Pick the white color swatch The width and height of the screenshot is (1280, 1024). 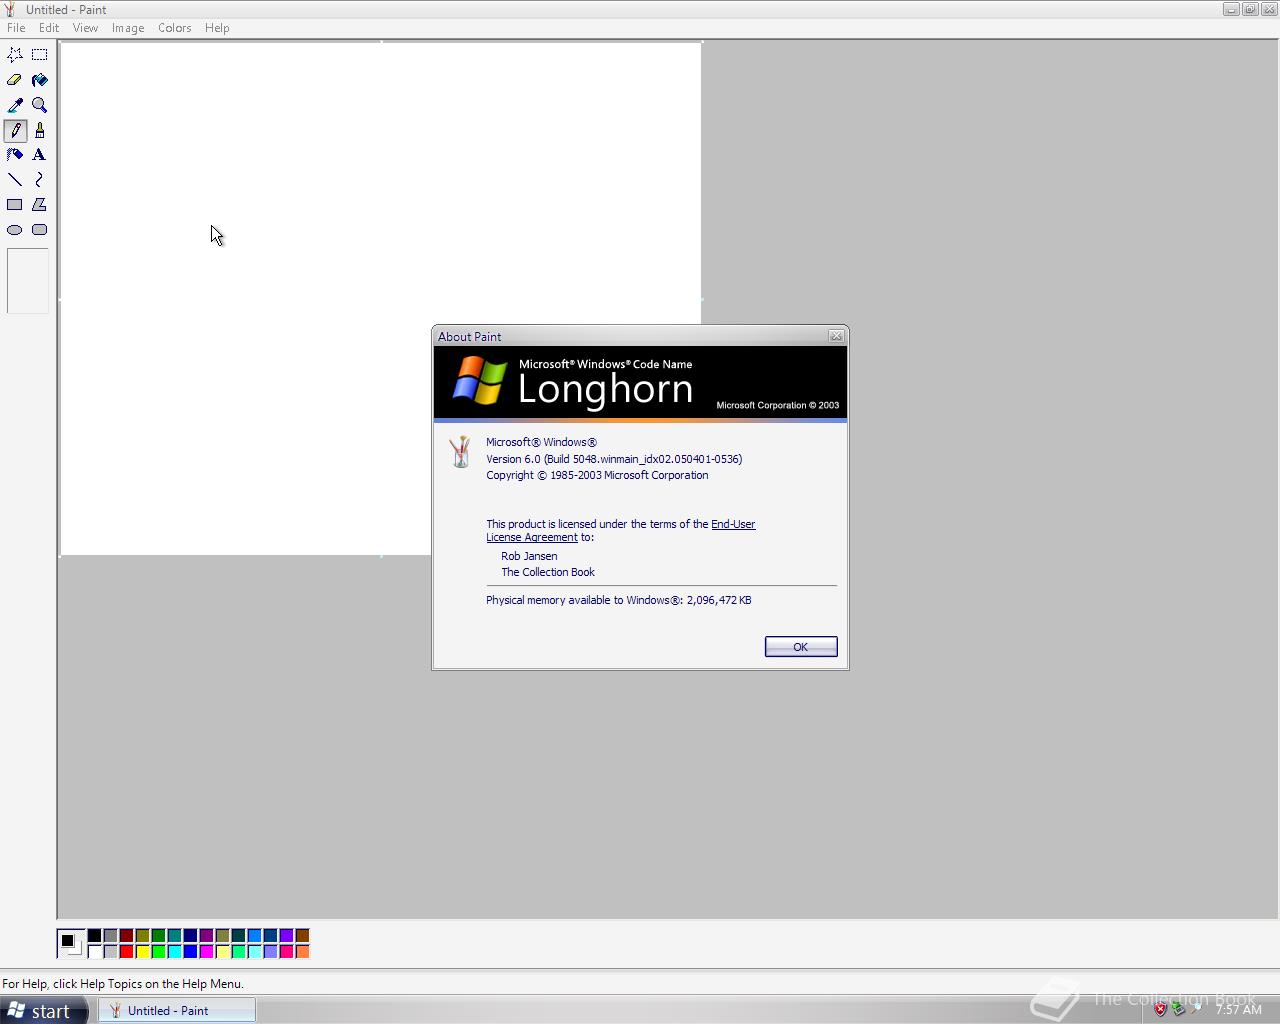94,952
